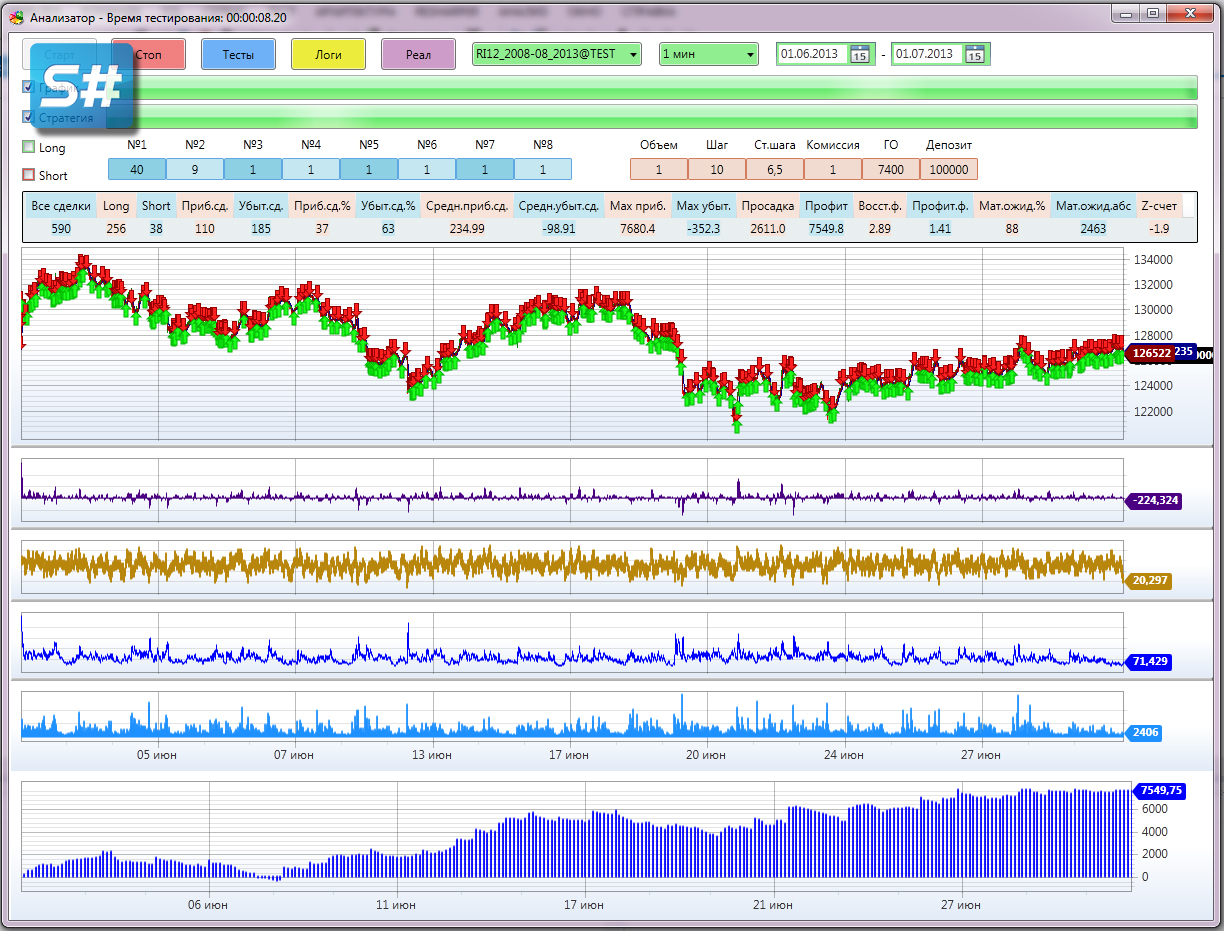1224x931 pixels.
Task: Click the Депозит field showing 100000
Action: pyautogui.click(x=948, y=170)
